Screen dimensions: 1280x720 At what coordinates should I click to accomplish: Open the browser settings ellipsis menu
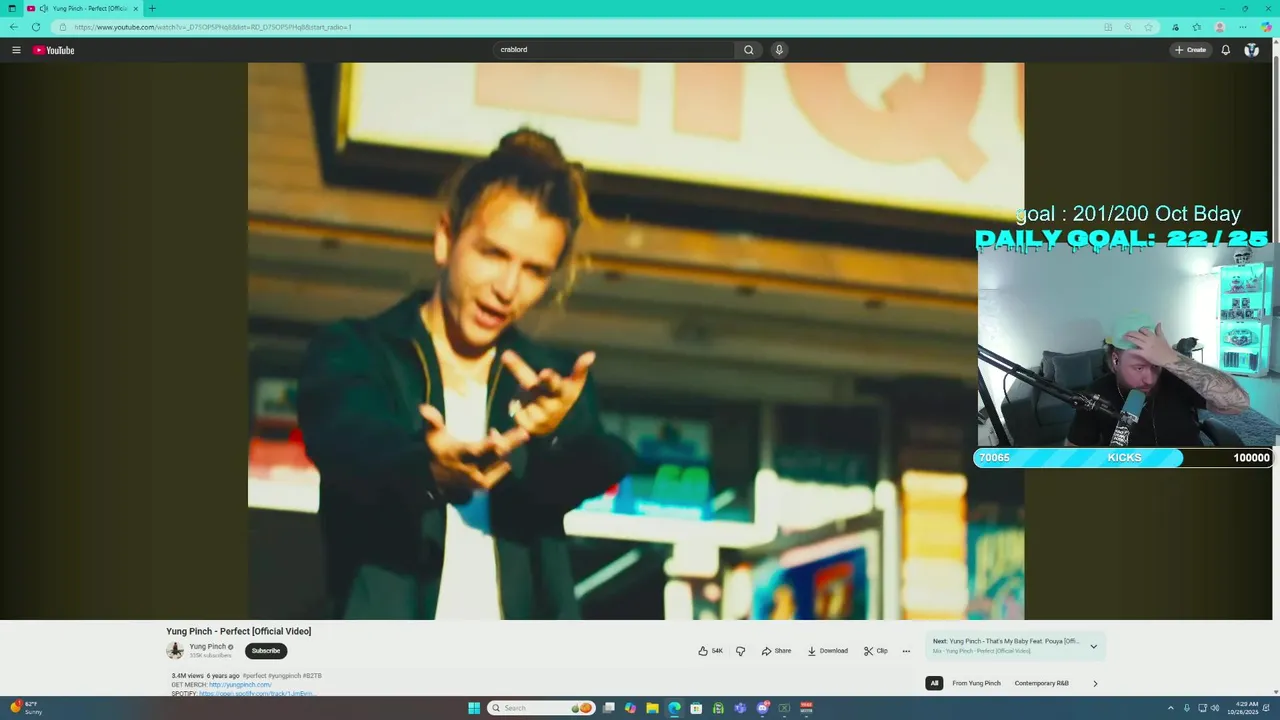click(1243, 27)
